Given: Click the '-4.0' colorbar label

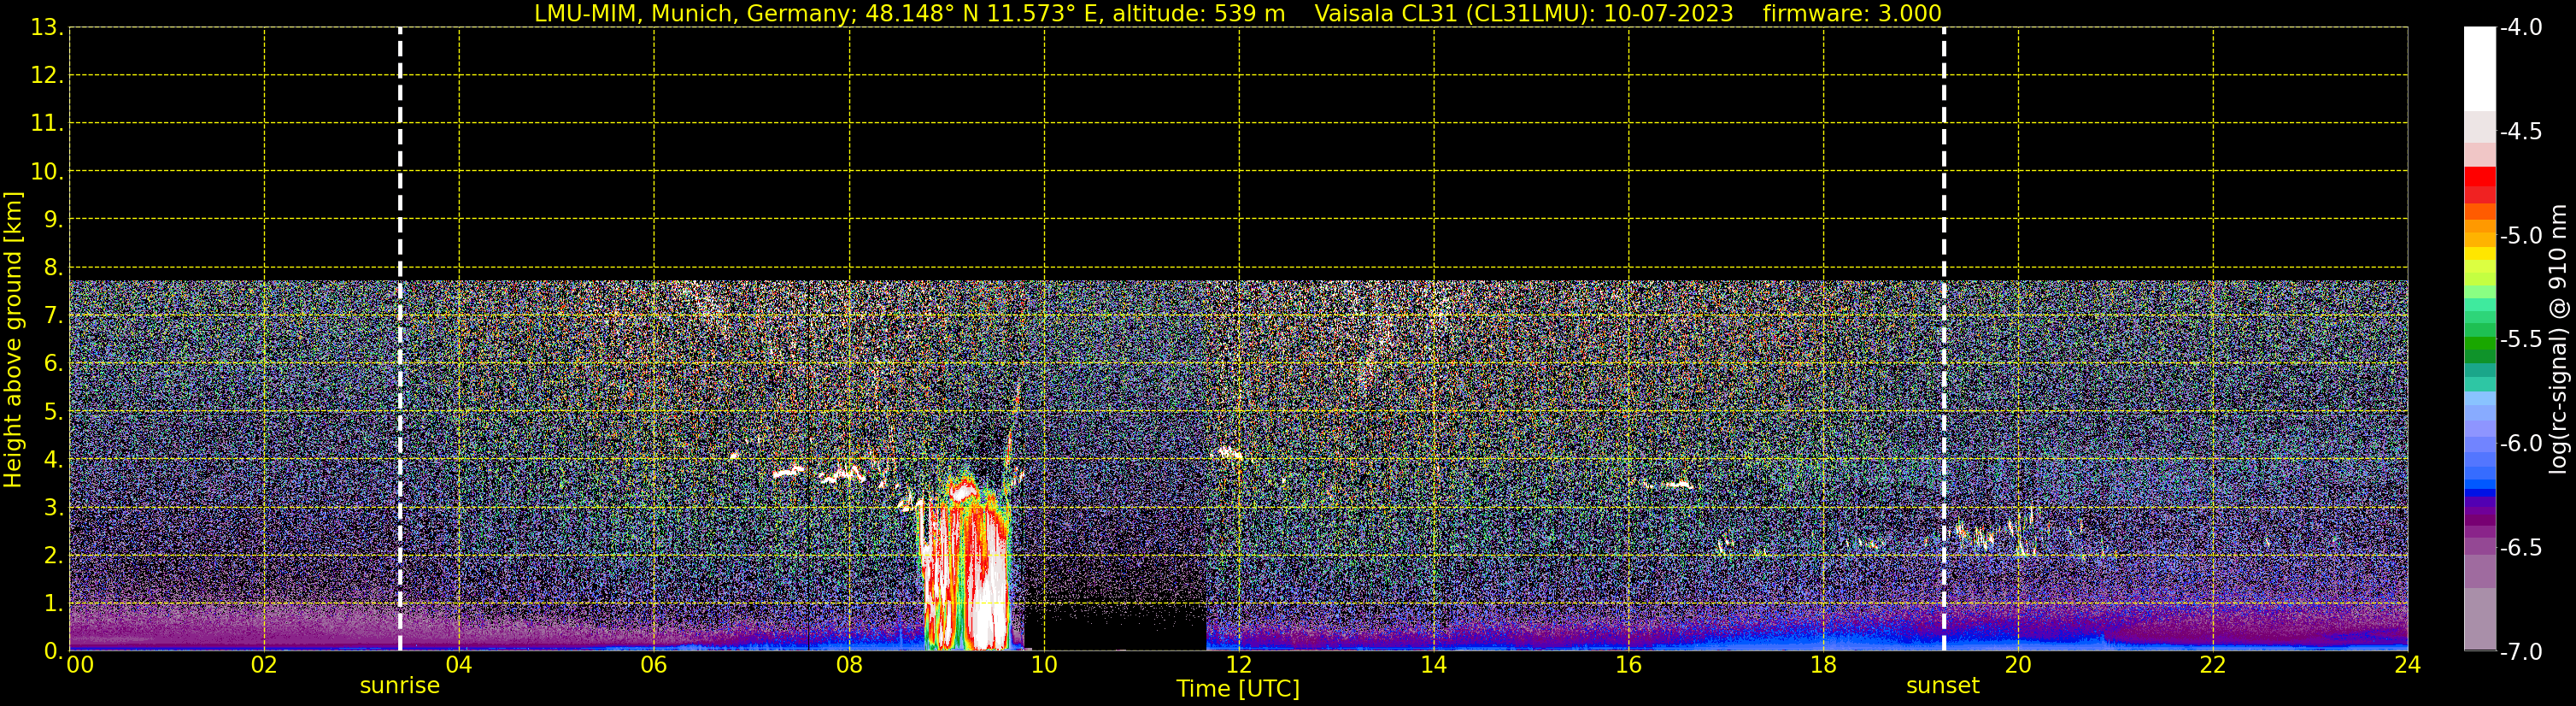Looking at the screenshot, I should 2520,28.
